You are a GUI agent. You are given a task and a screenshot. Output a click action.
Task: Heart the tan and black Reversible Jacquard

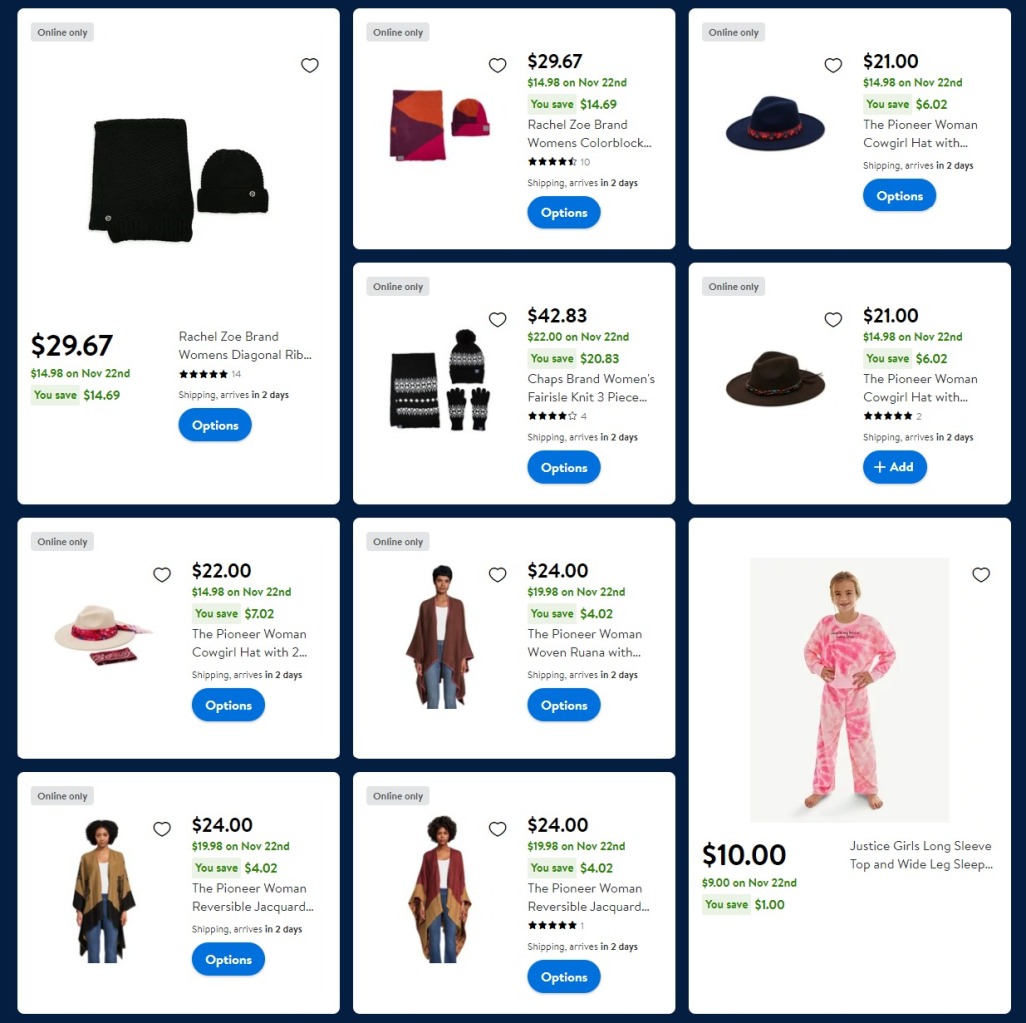pos(162,829)
